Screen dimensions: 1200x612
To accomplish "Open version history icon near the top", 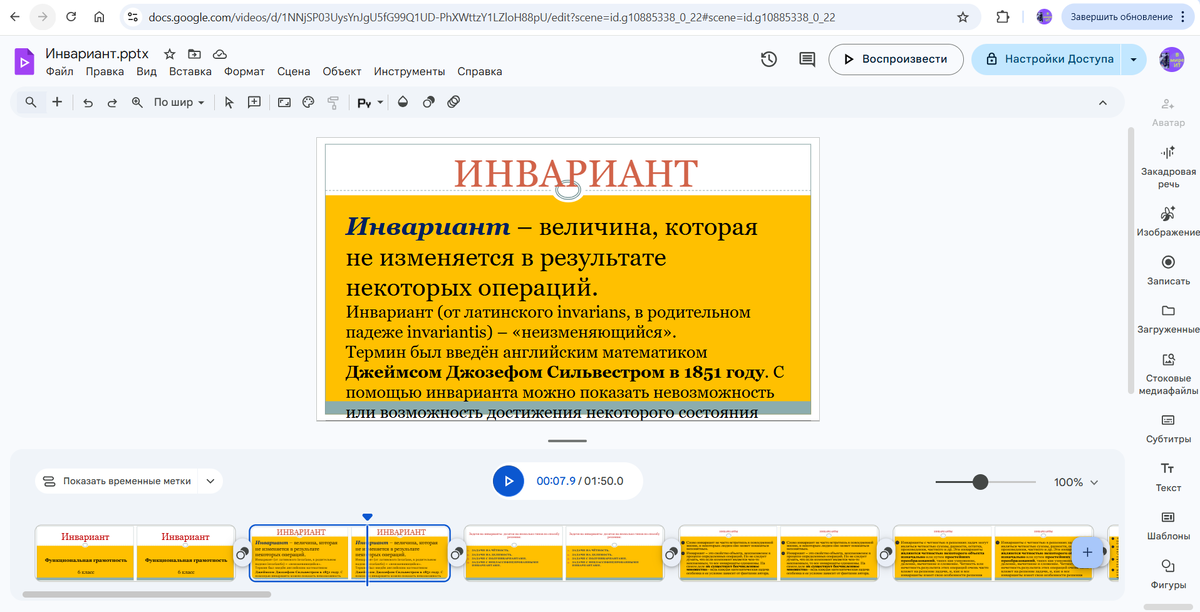I will tap(768, 60).
